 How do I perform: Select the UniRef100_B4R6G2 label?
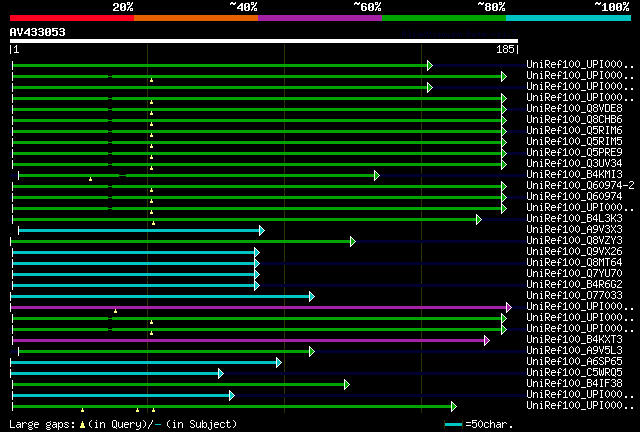(x=574, y=285)
